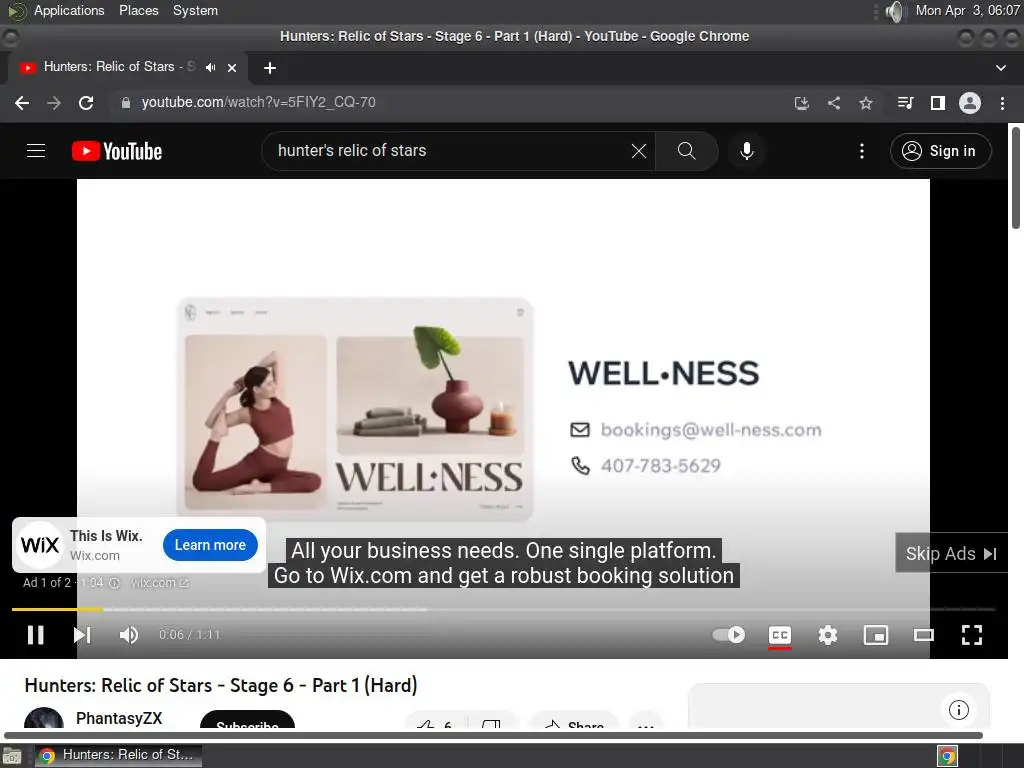Clear the search query with X
Image resolution: width=1024 pixels, height=768 pixels.
click(639, 151)
